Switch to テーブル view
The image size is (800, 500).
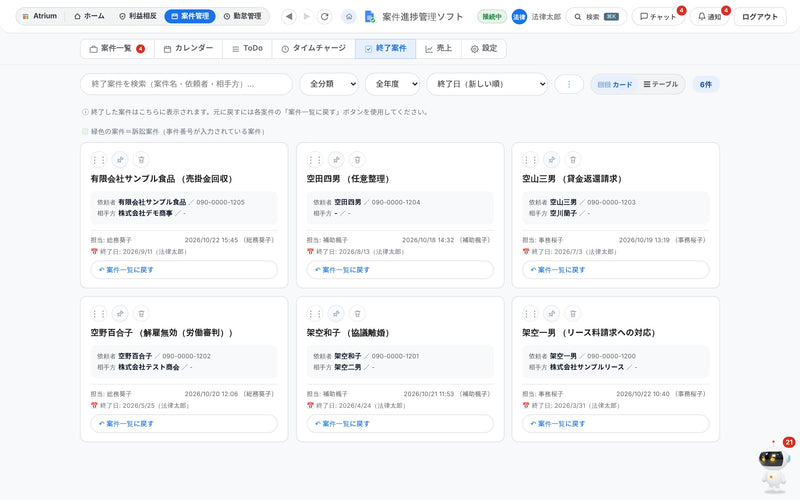[x=661, y=84]
